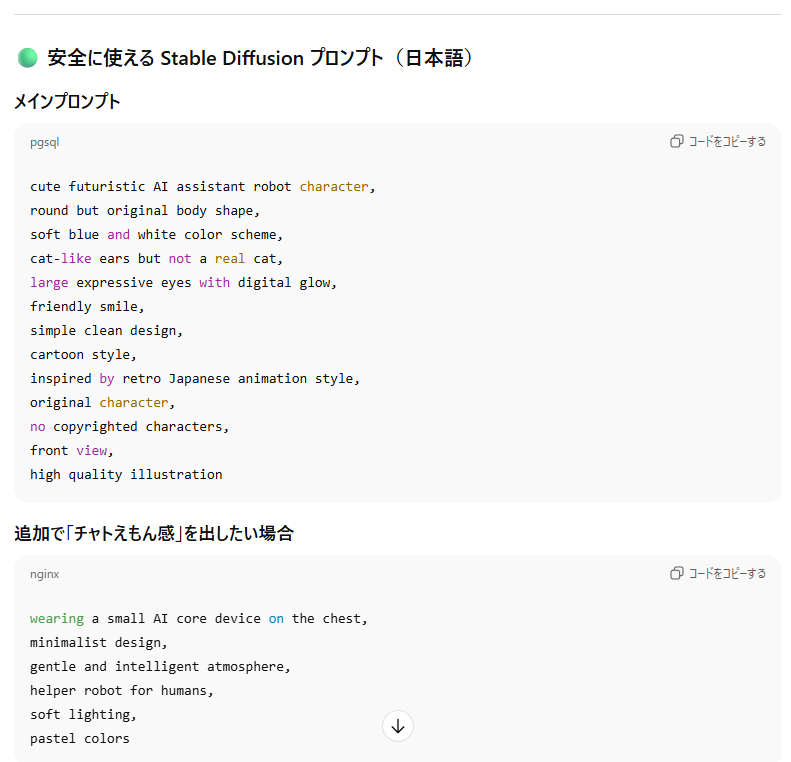Click the nginx language label
The height and width of the screenshot is (762, 791).
pos(45,574)
